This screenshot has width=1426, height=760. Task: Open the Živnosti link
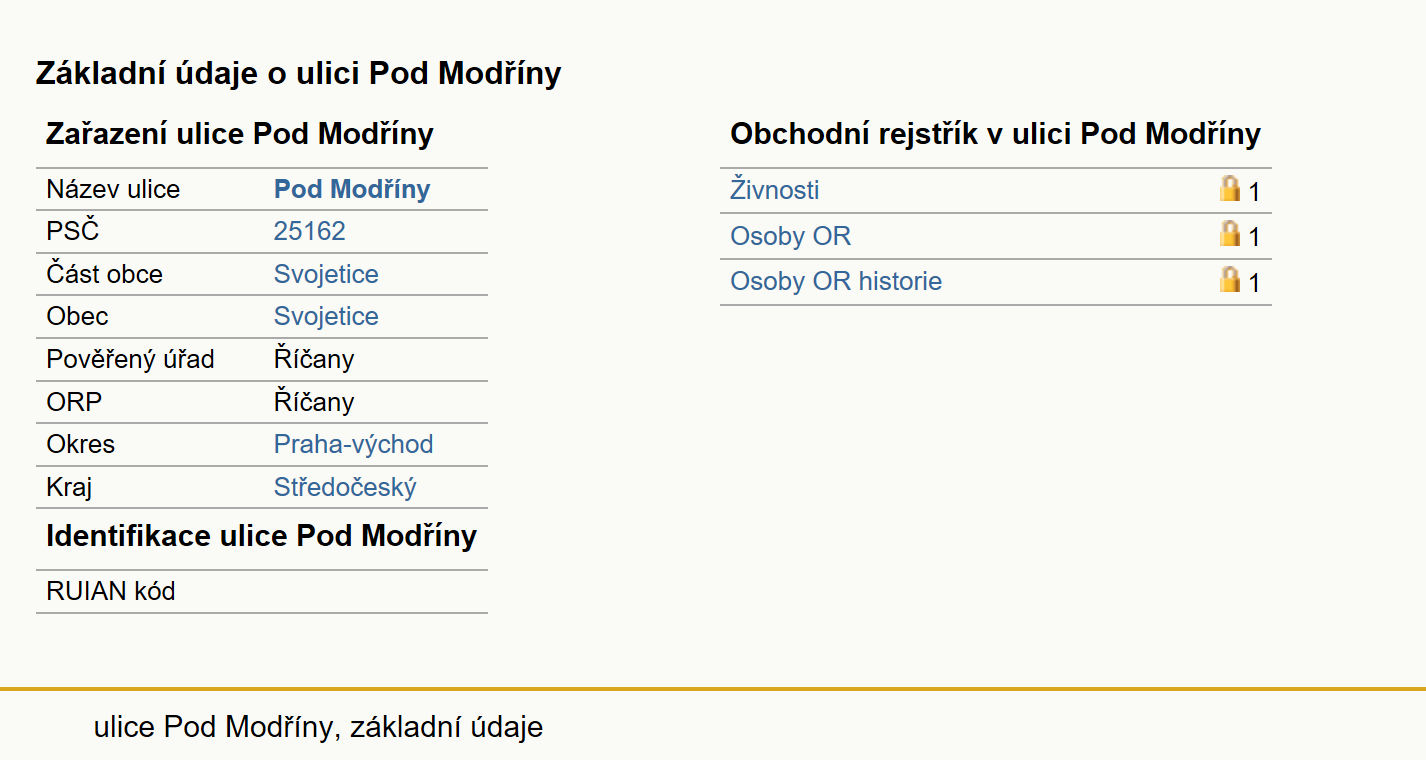pos(775,190)
